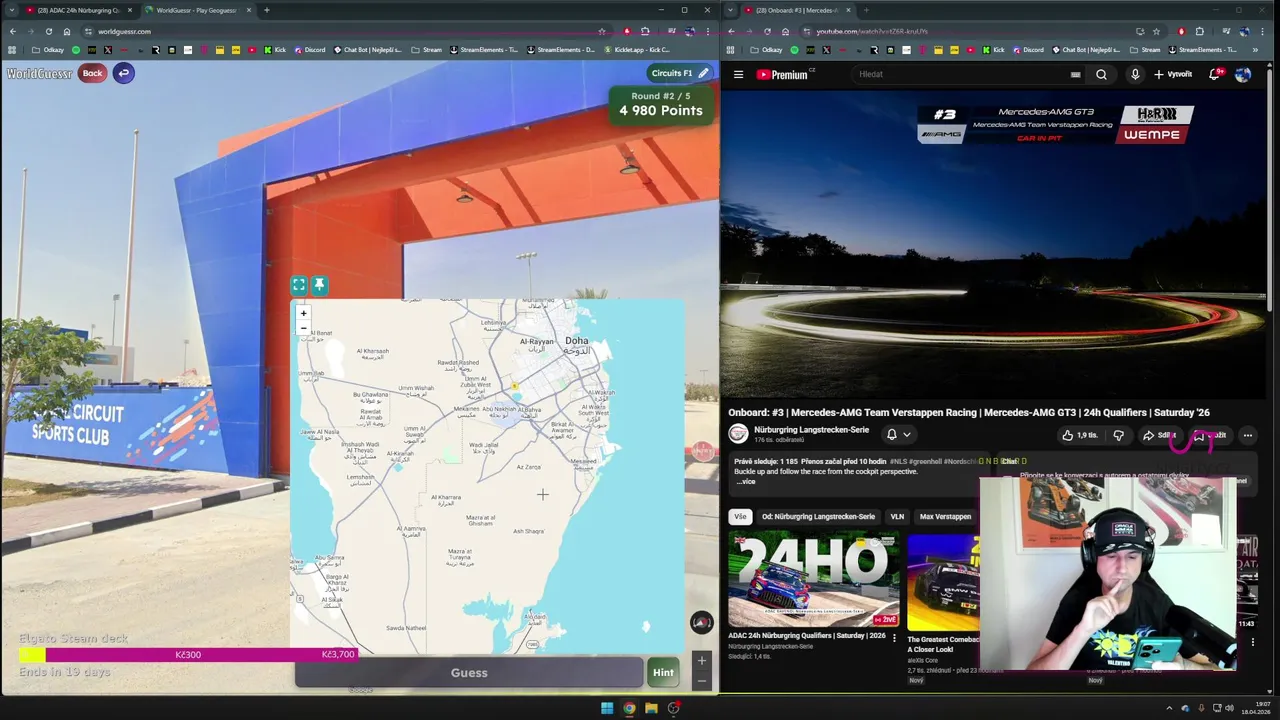
Task: Dislike the Onboard #3 video
Action: 1118,435
